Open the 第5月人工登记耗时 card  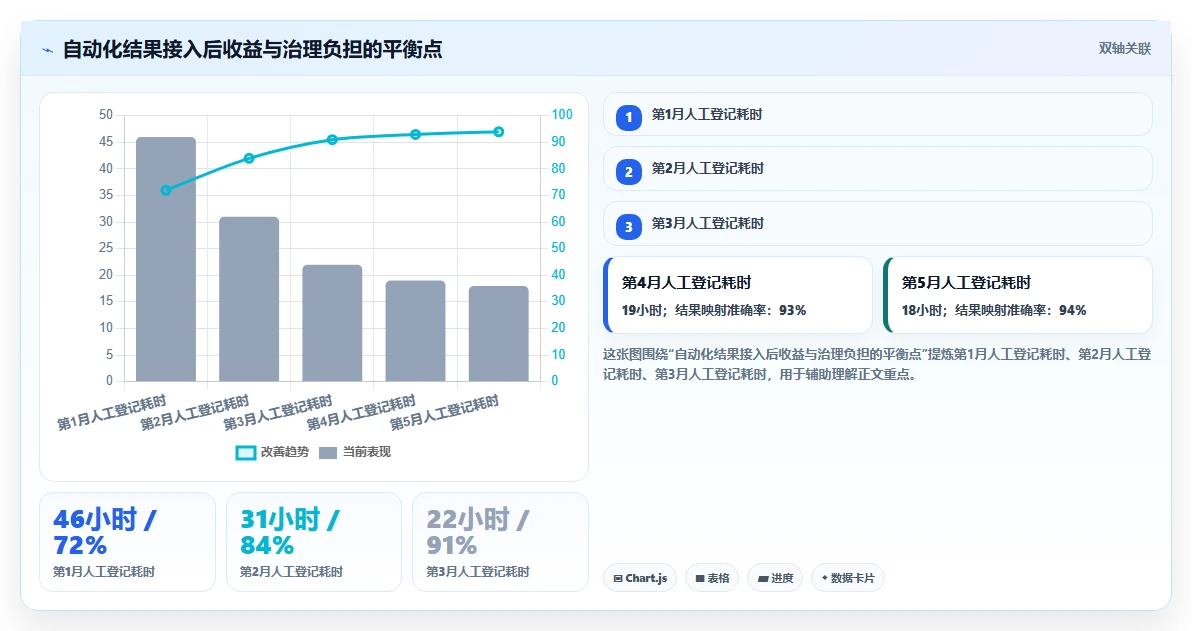pos(1018,295)
